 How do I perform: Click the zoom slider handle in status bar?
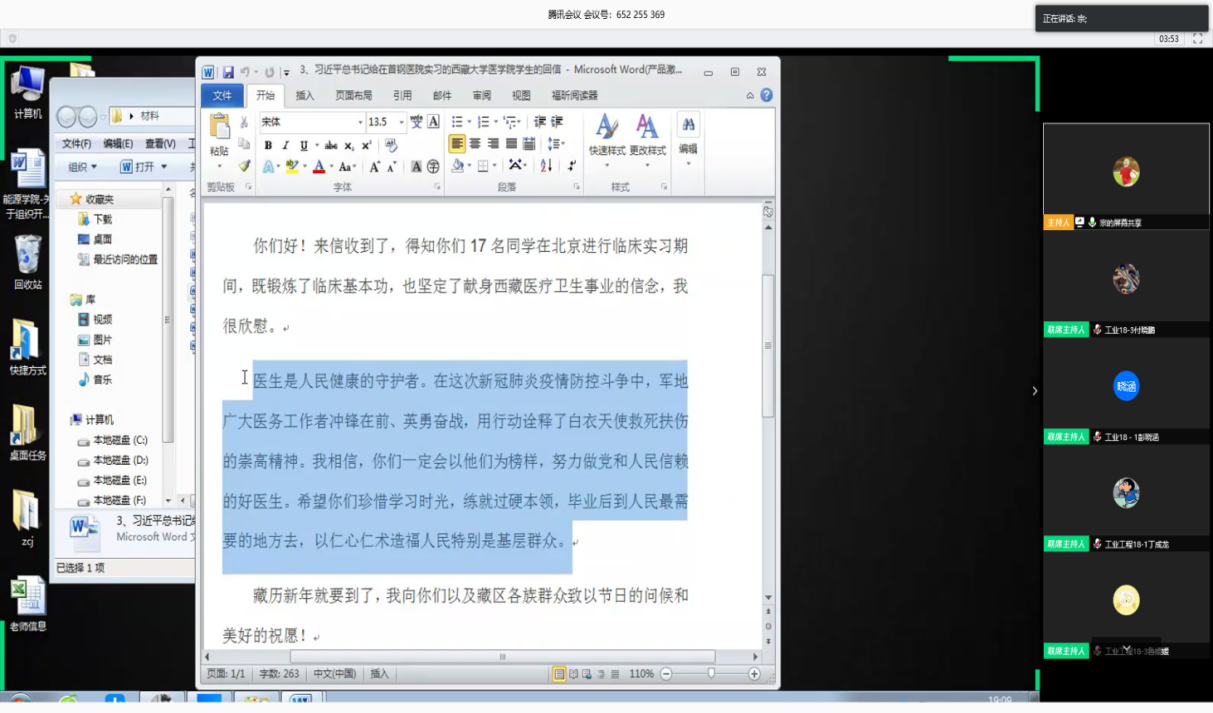(x=711, y=674)
